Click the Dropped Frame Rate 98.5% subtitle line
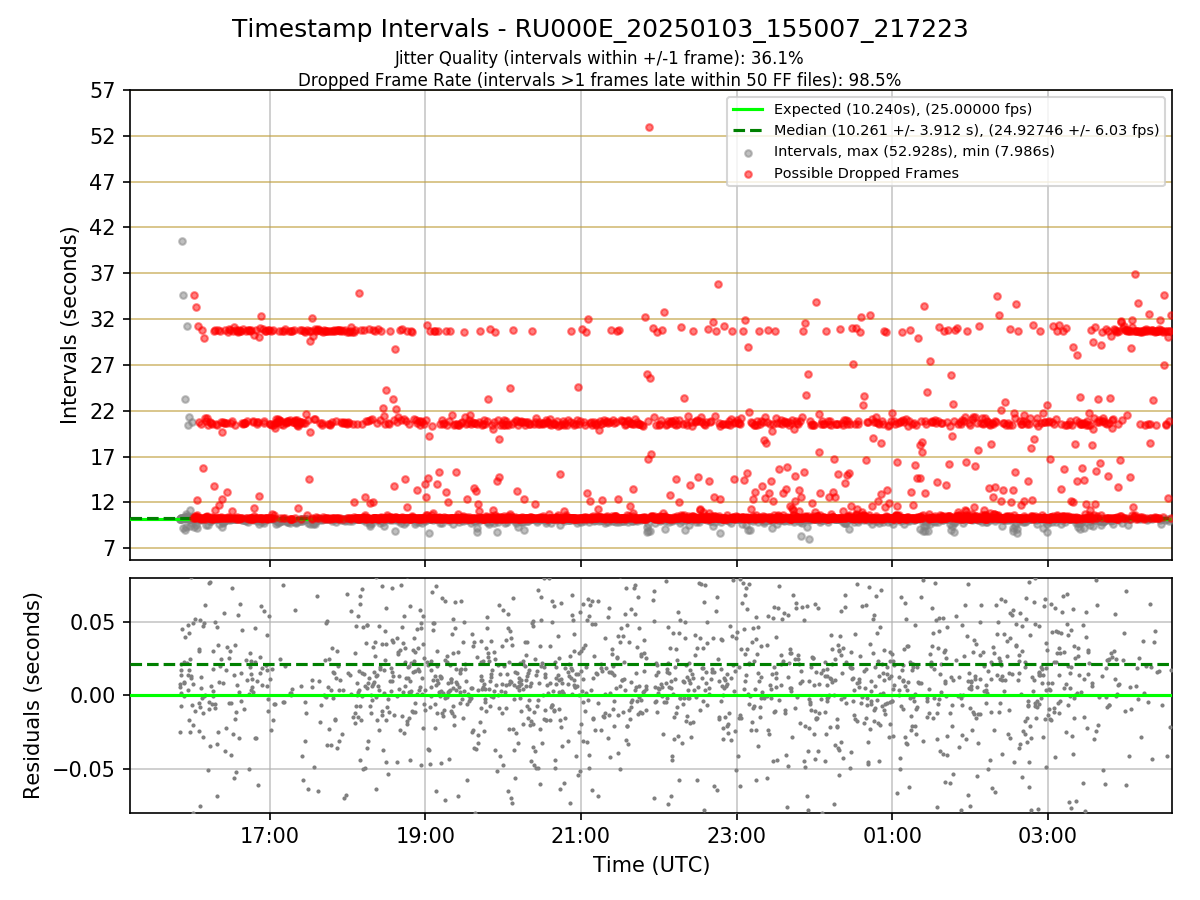Viewport: 1200px width, 900px height. [599, 79]
